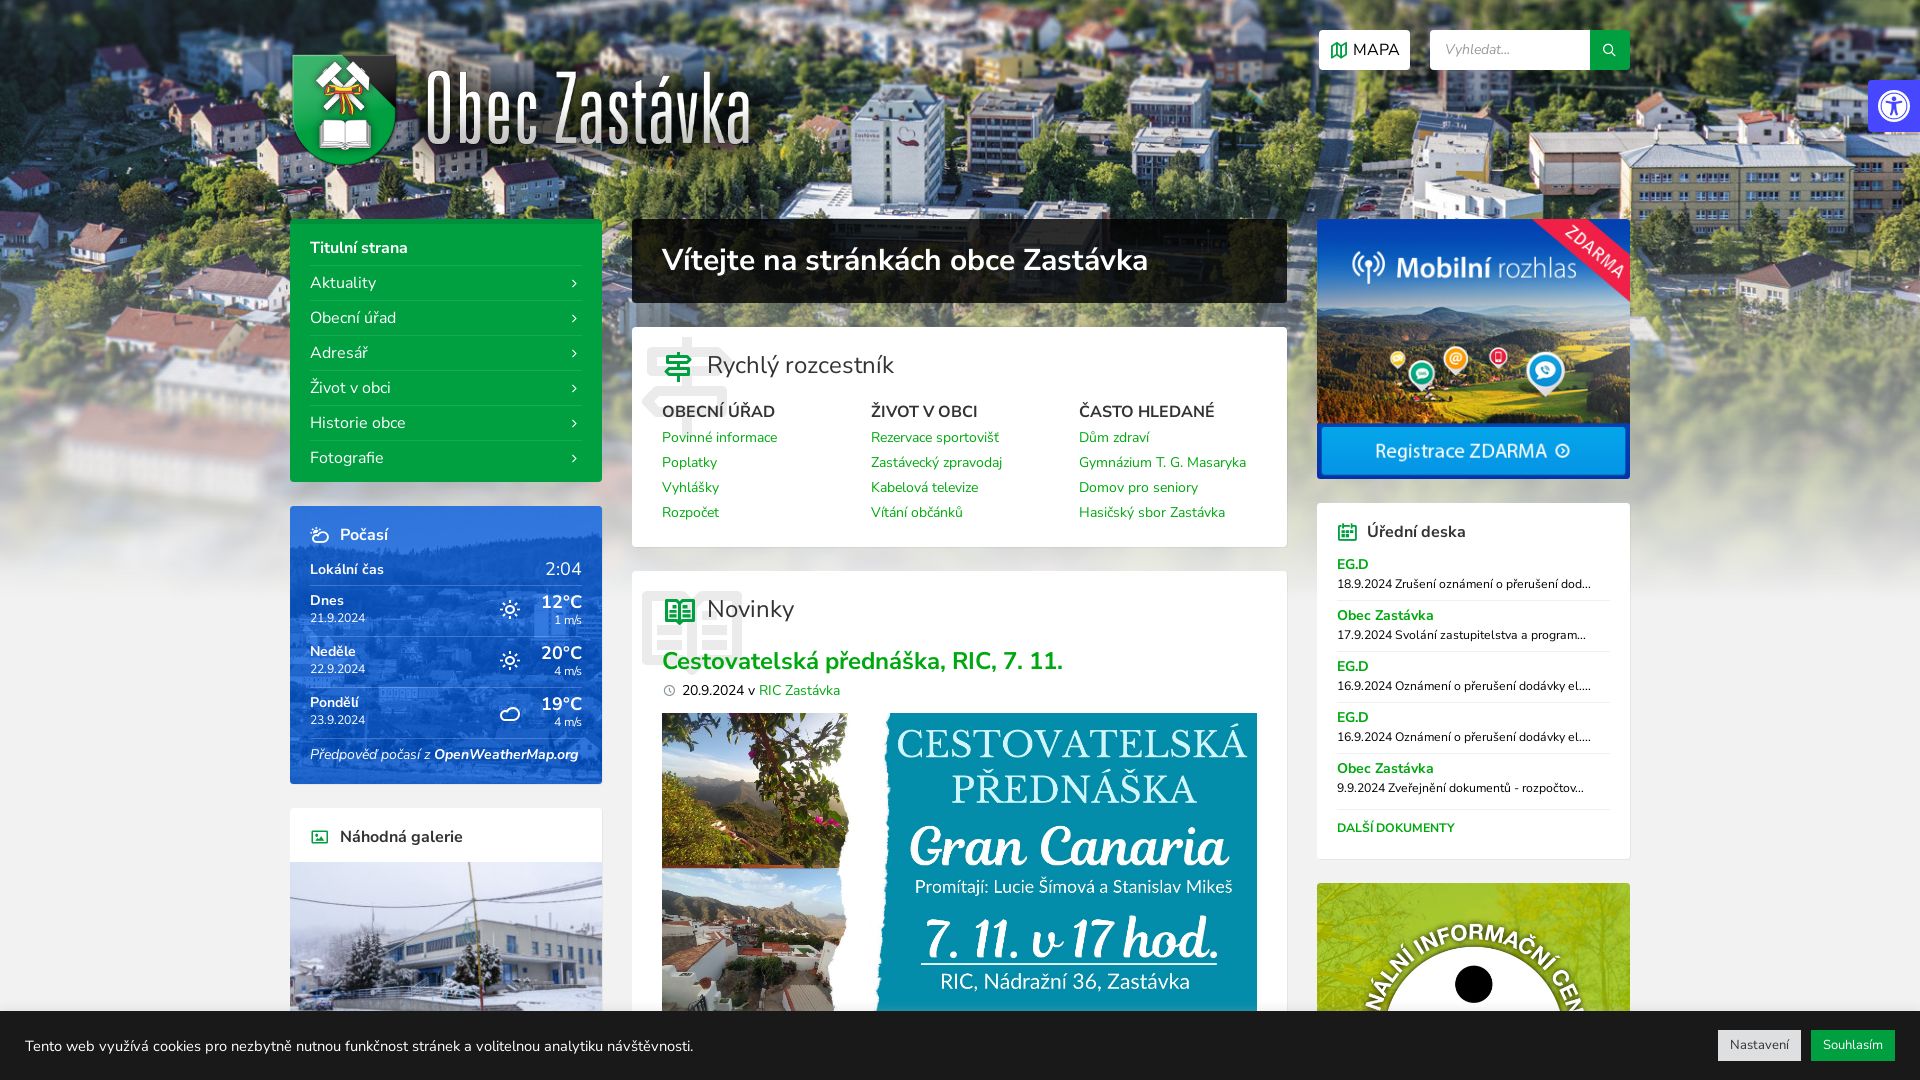Expand the Aktuality menu chevron

click(574, 284)
